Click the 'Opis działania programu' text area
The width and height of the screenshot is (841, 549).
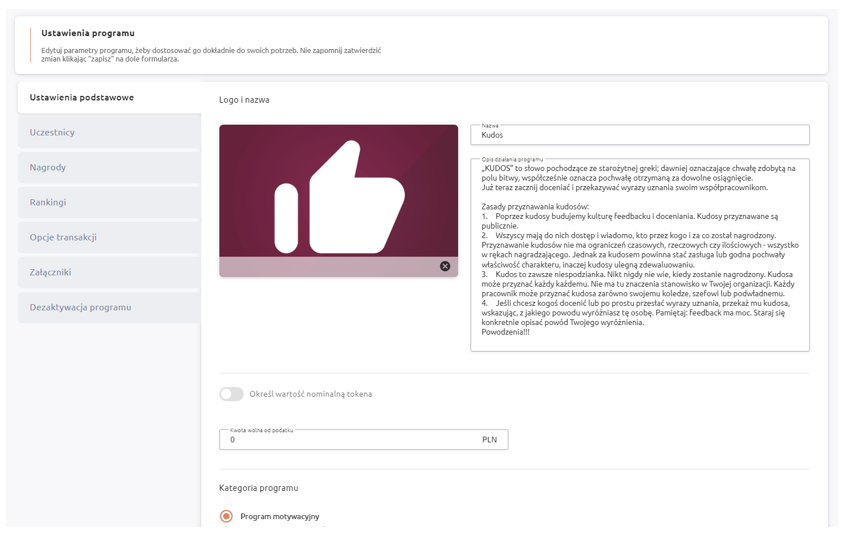pos(640,255)
